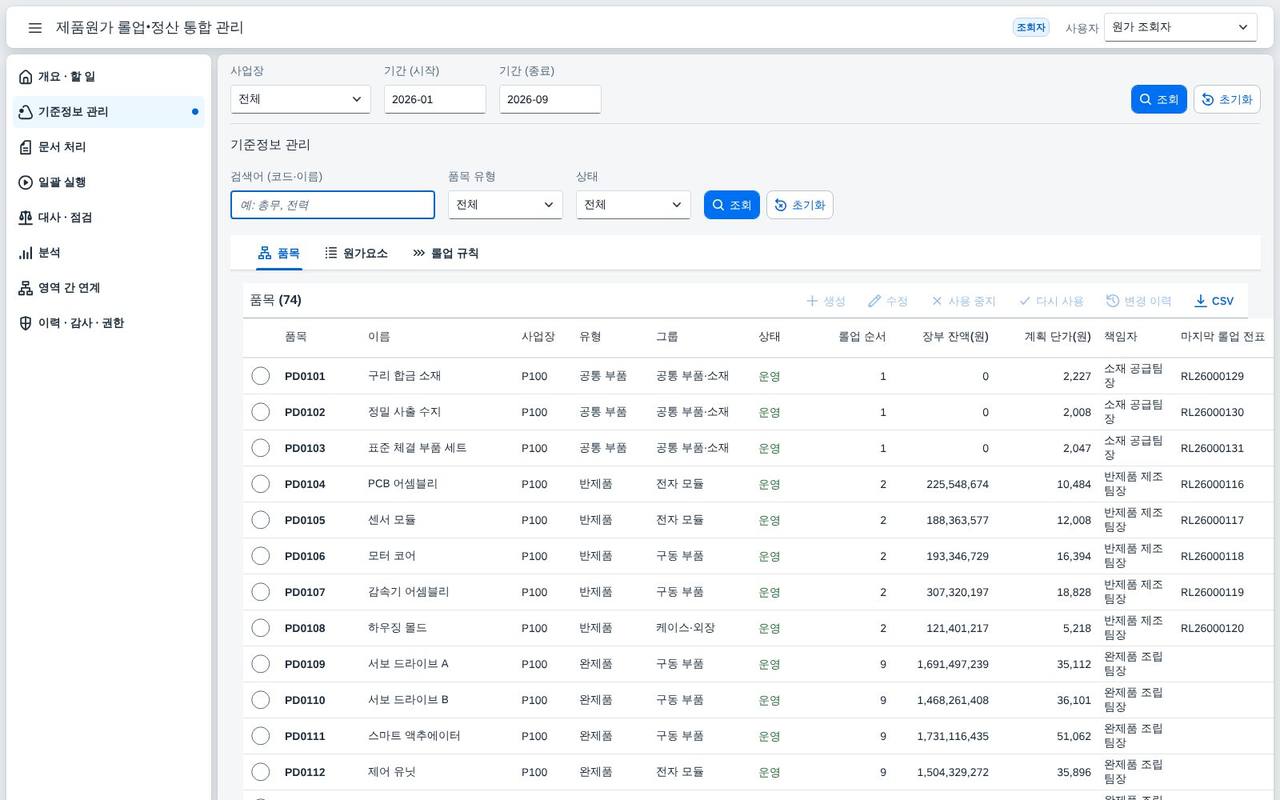1280x800 pixels.
Task: Click the 스마트 액추에이터 item name
Action: (x=414, y=736)
